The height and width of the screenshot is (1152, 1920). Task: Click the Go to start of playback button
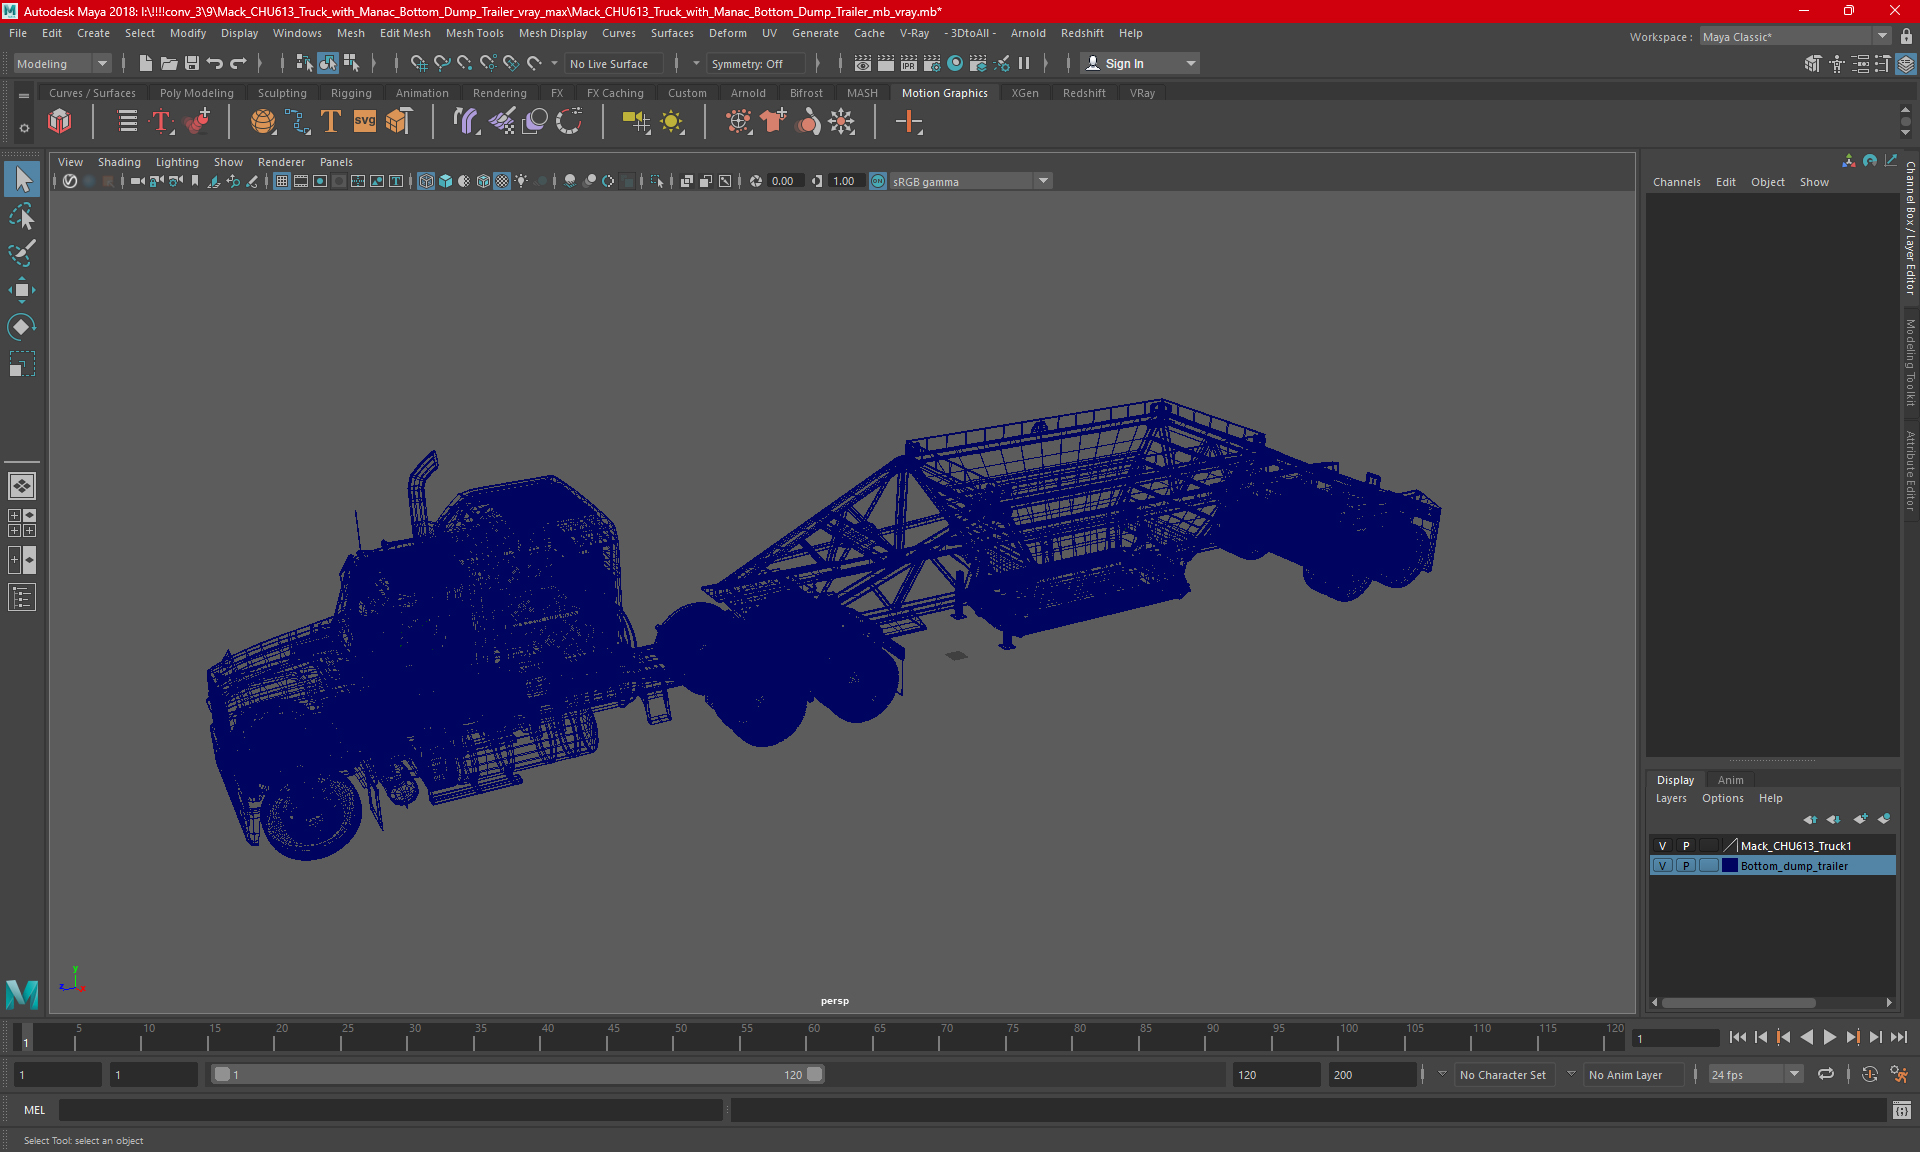1737,1038
